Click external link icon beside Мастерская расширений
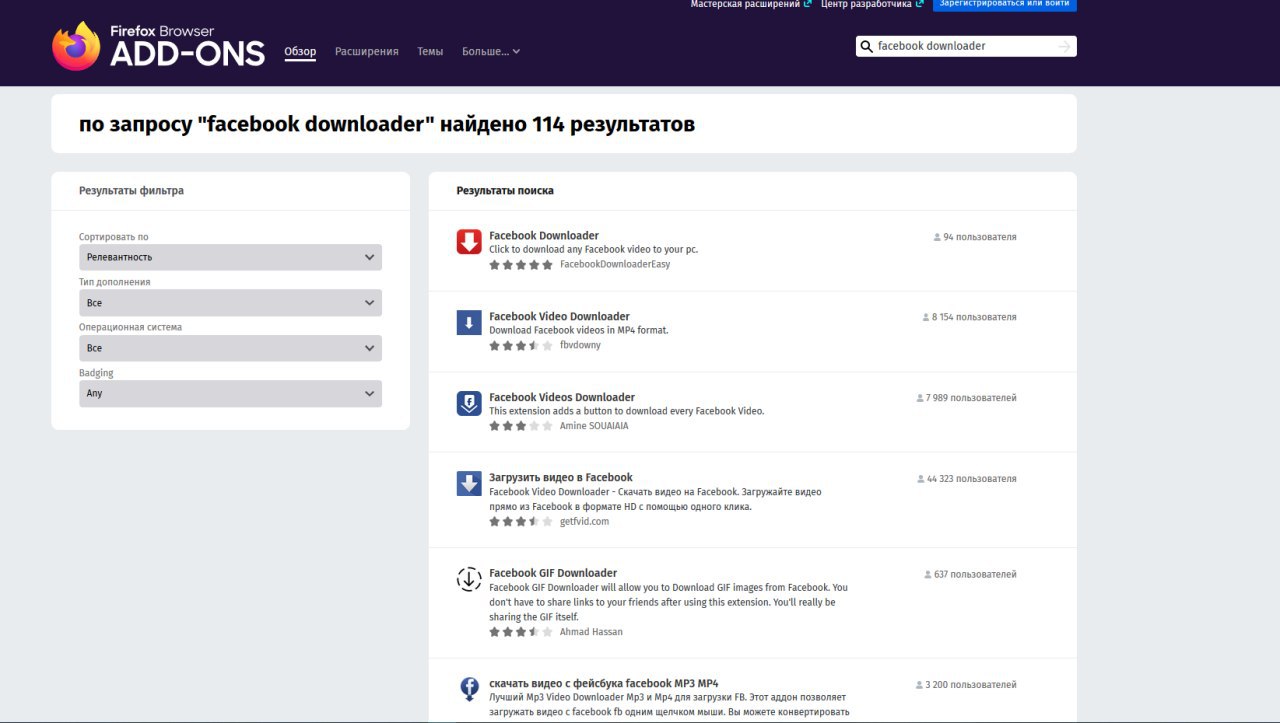Image resolution: width=1280 pixels, height=723 pixels. (x=807, y=4)
